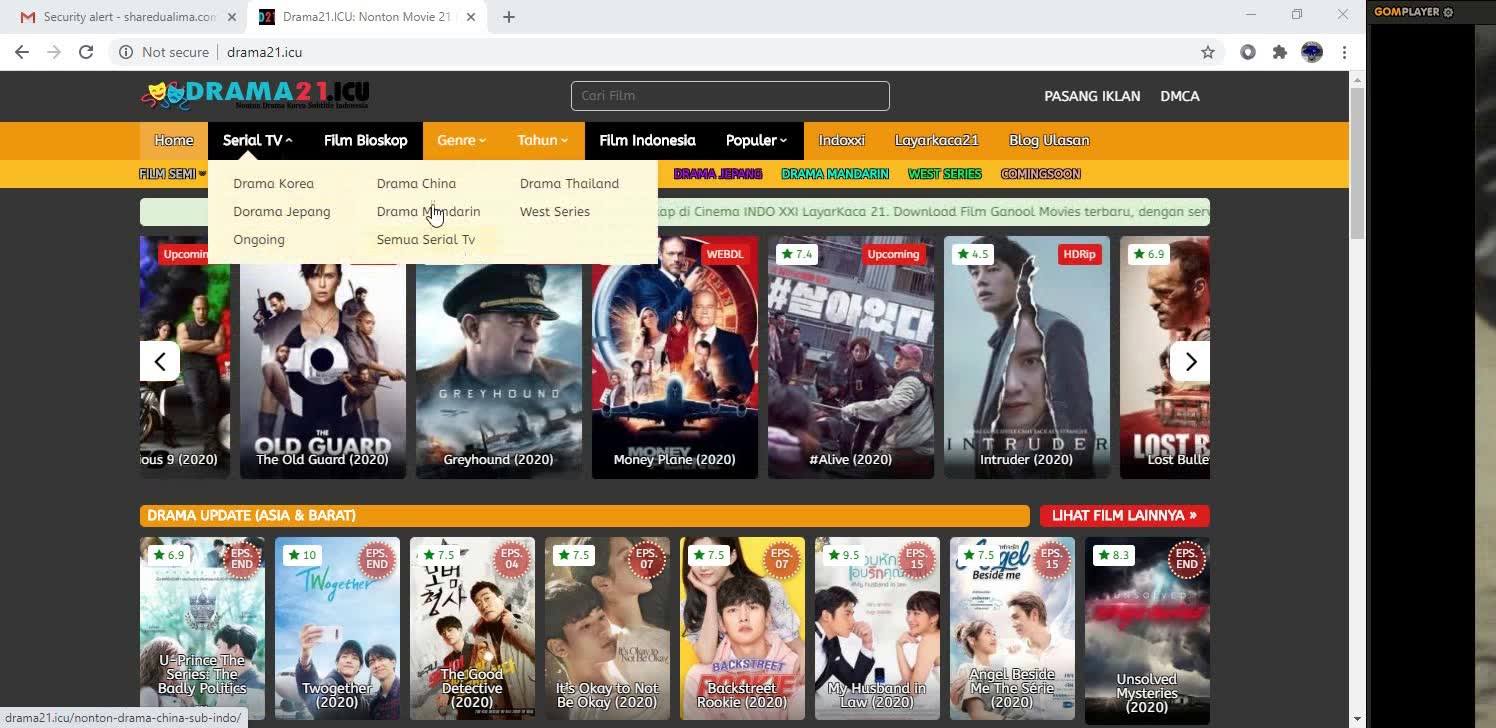Open the PASANG IKLAN link

(x=1092, y=96)
